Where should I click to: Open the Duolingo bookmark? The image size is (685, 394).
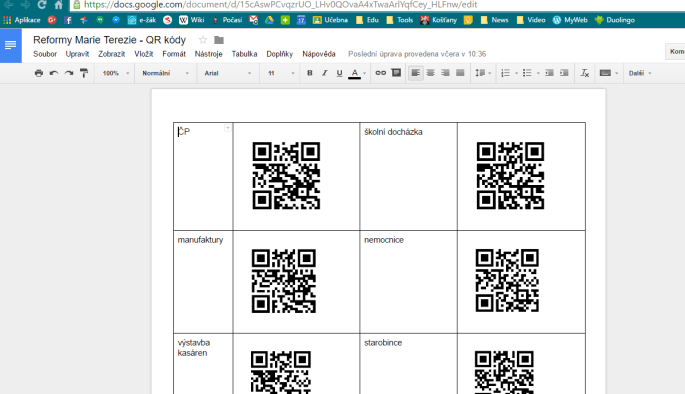pos(615,20)
